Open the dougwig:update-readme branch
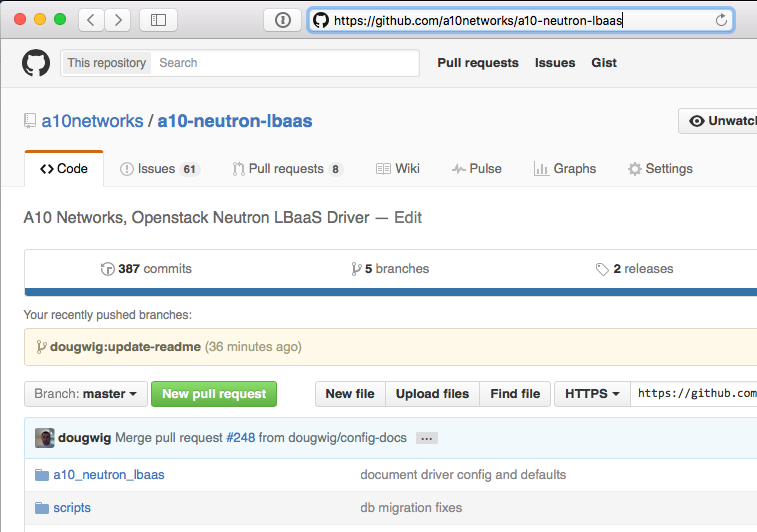This screenshot has width=757, height=532. click(125, 347)
